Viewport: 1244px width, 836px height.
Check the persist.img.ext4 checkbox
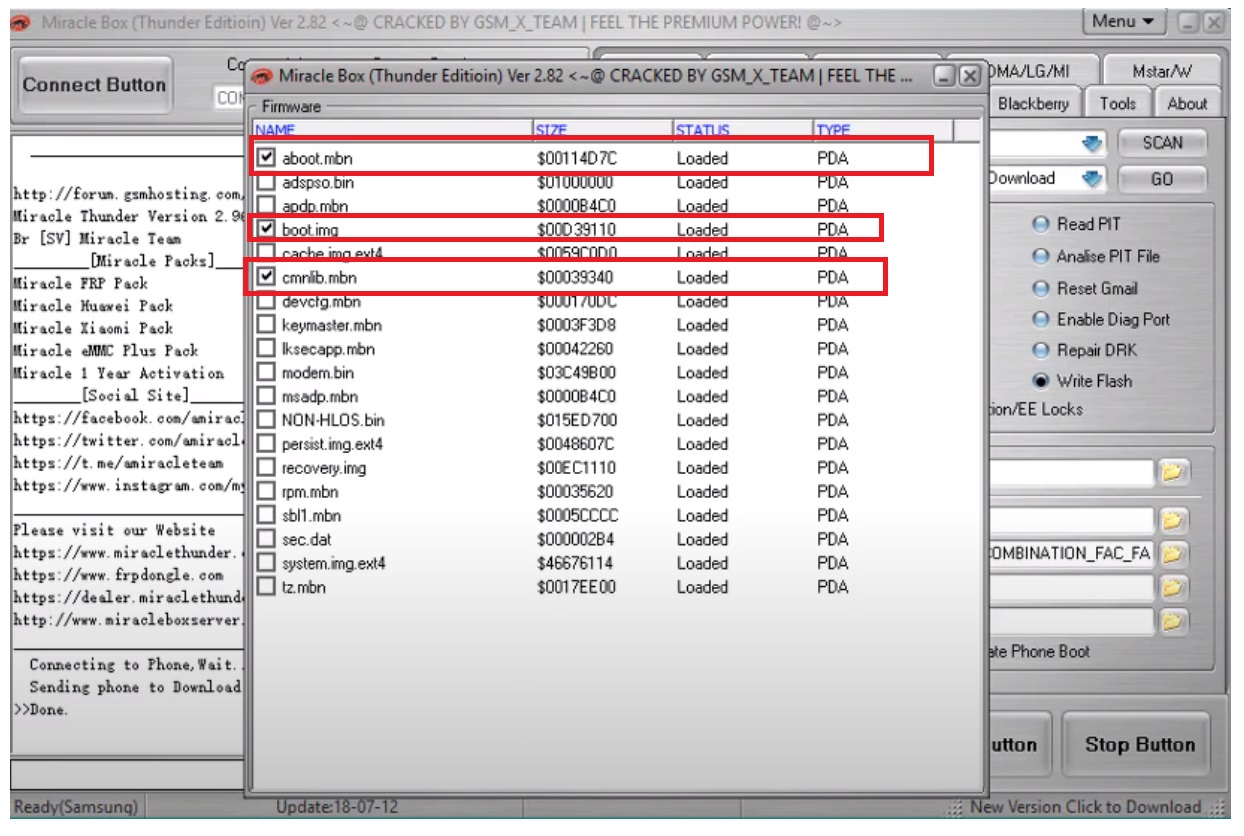[266, 443]
